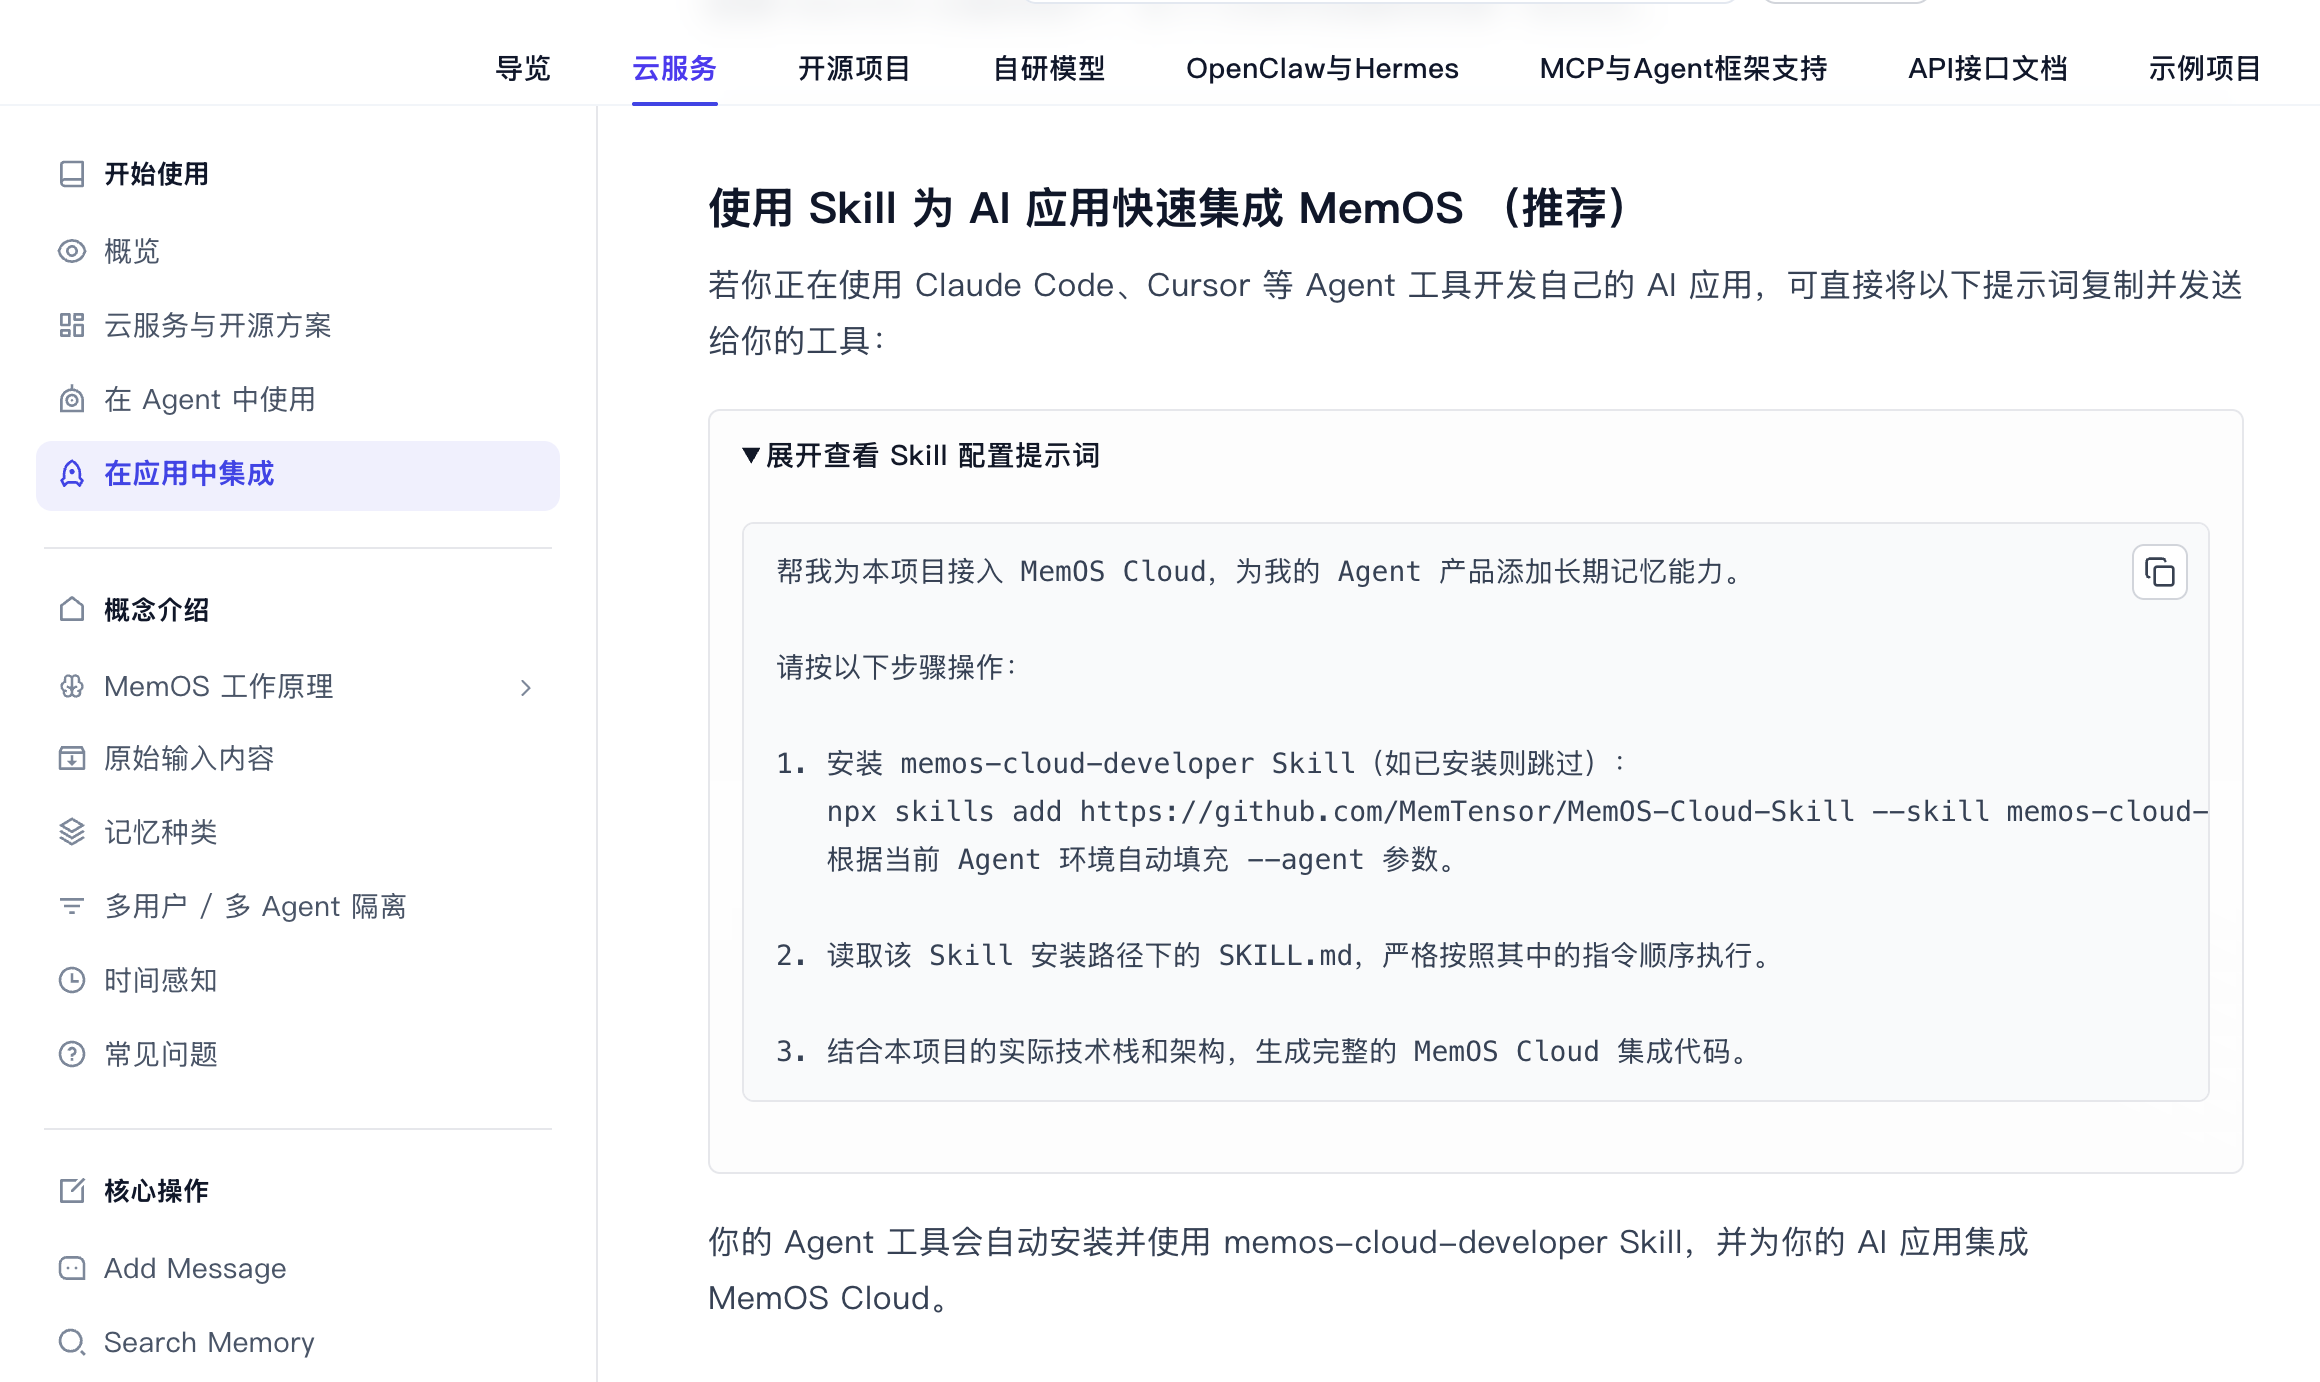Click the paragraph starting 你的 Agent 工具会自动安装

pos(1368,1270)
